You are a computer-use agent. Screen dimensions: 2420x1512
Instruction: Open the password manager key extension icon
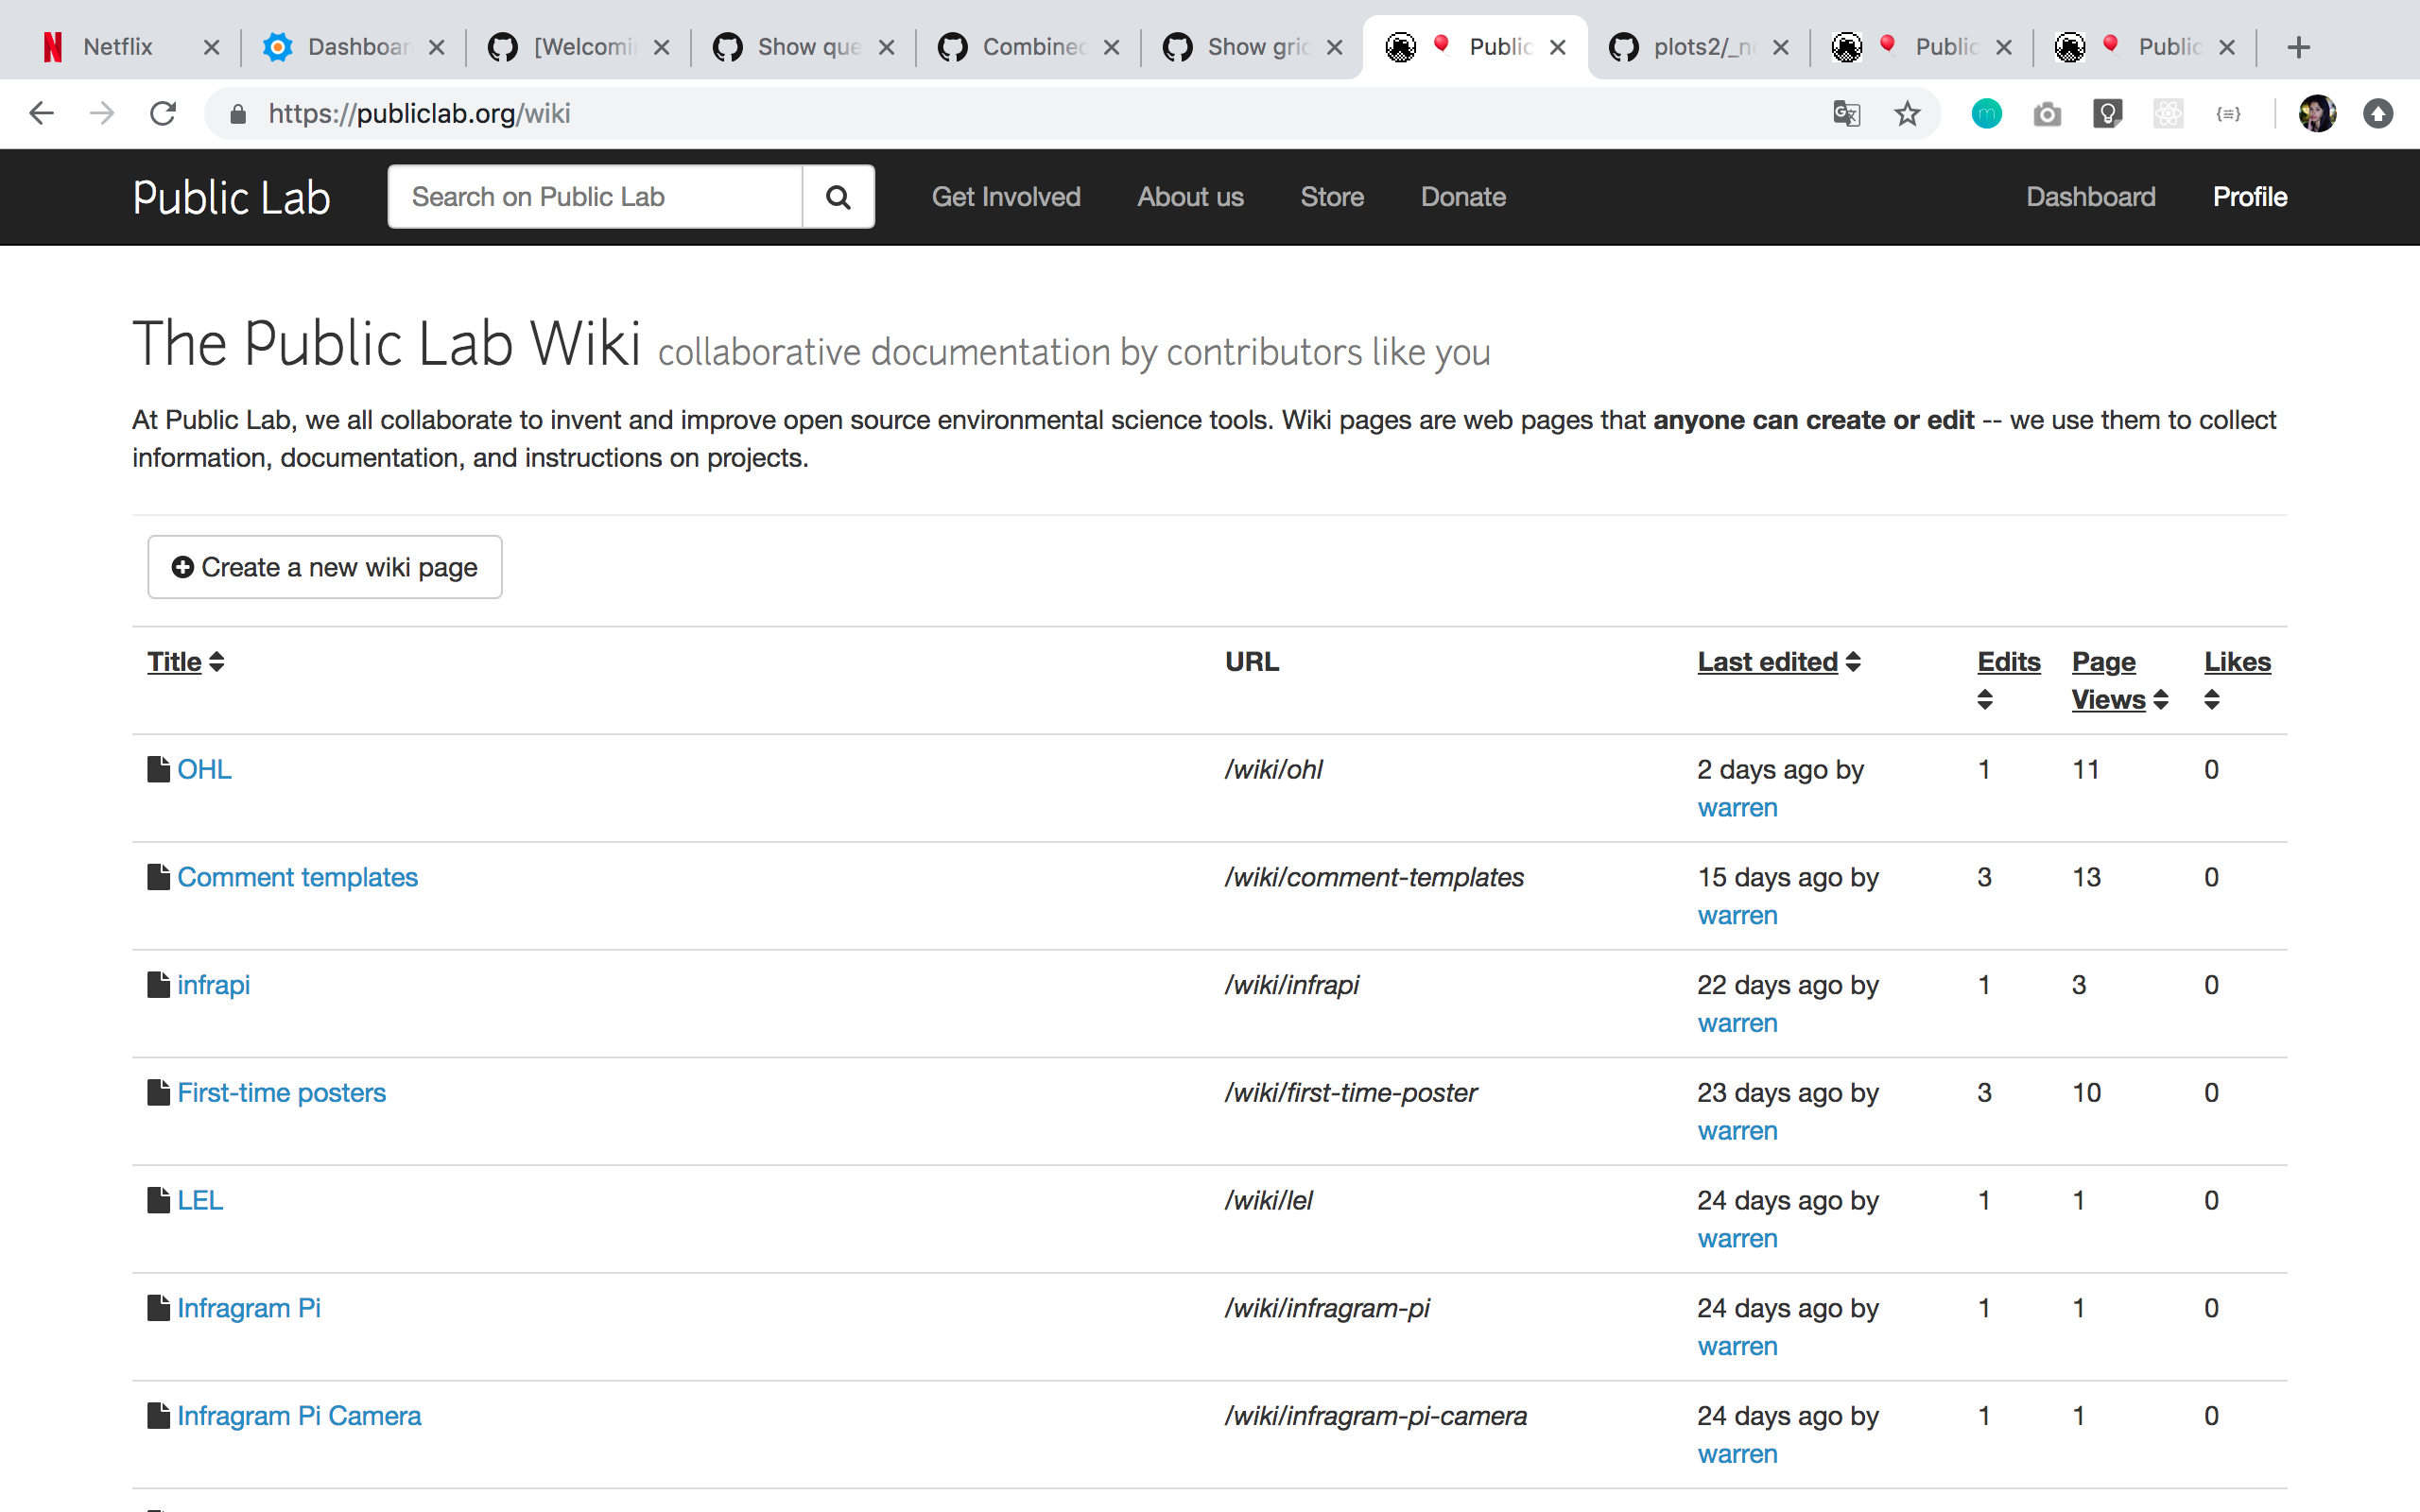pyautogui.click(x=2108, y=113)
